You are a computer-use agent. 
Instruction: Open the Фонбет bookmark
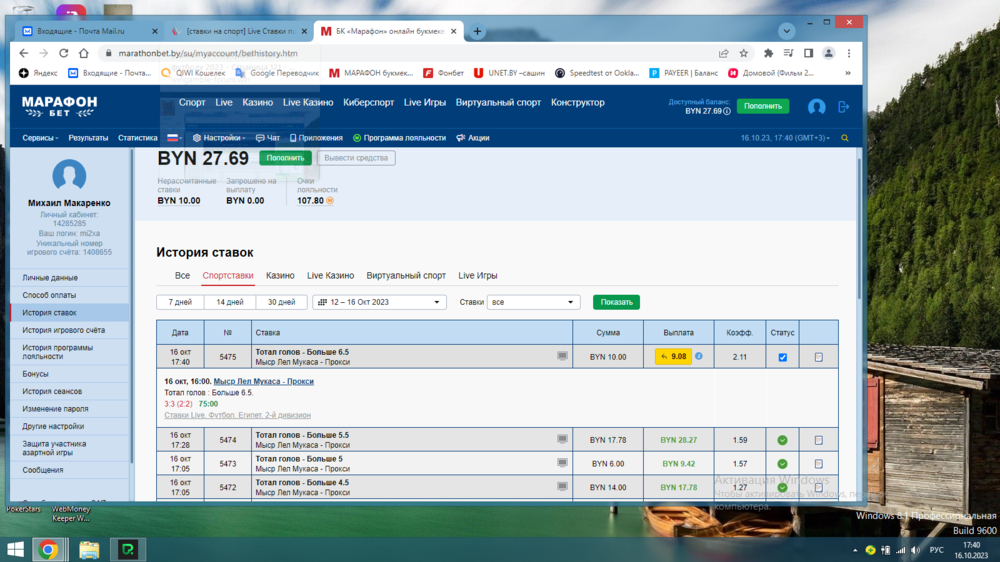(444, 73)
